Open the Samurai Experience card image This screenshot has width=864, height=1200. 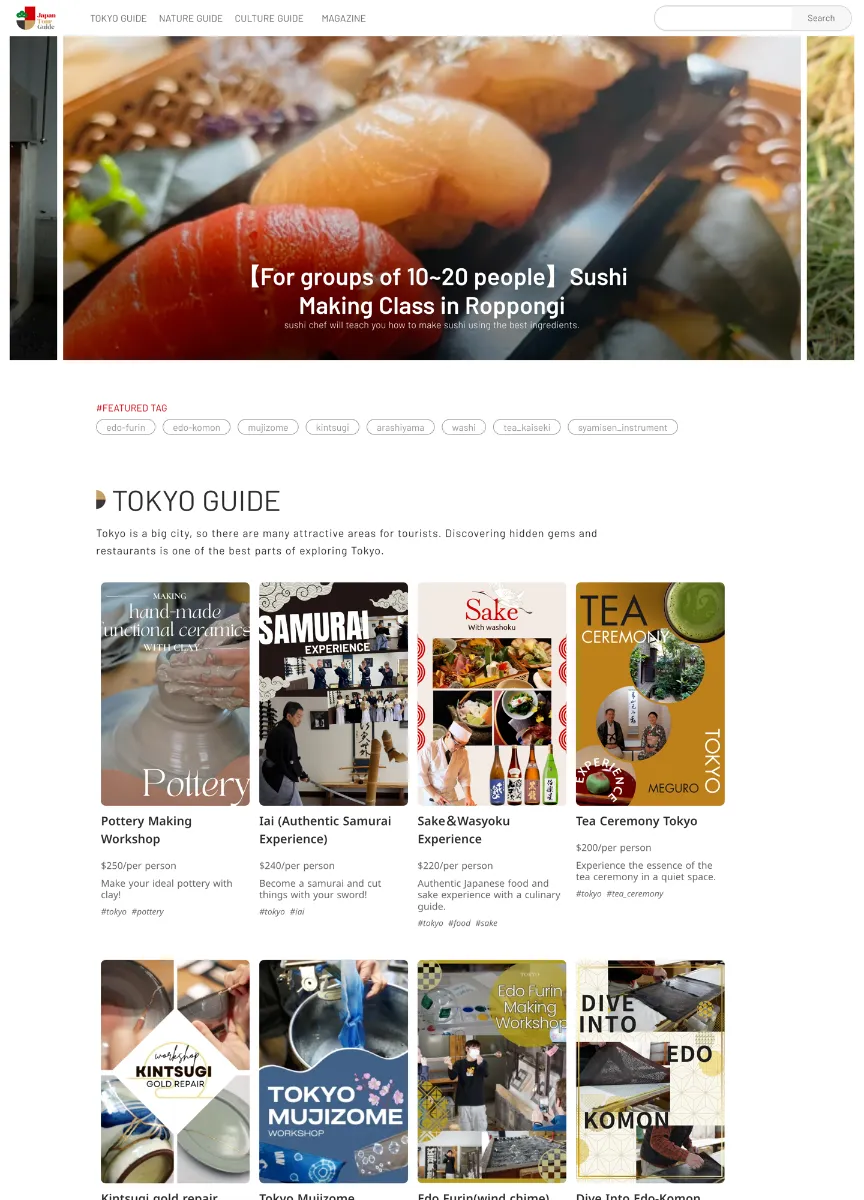coord(333,694)
